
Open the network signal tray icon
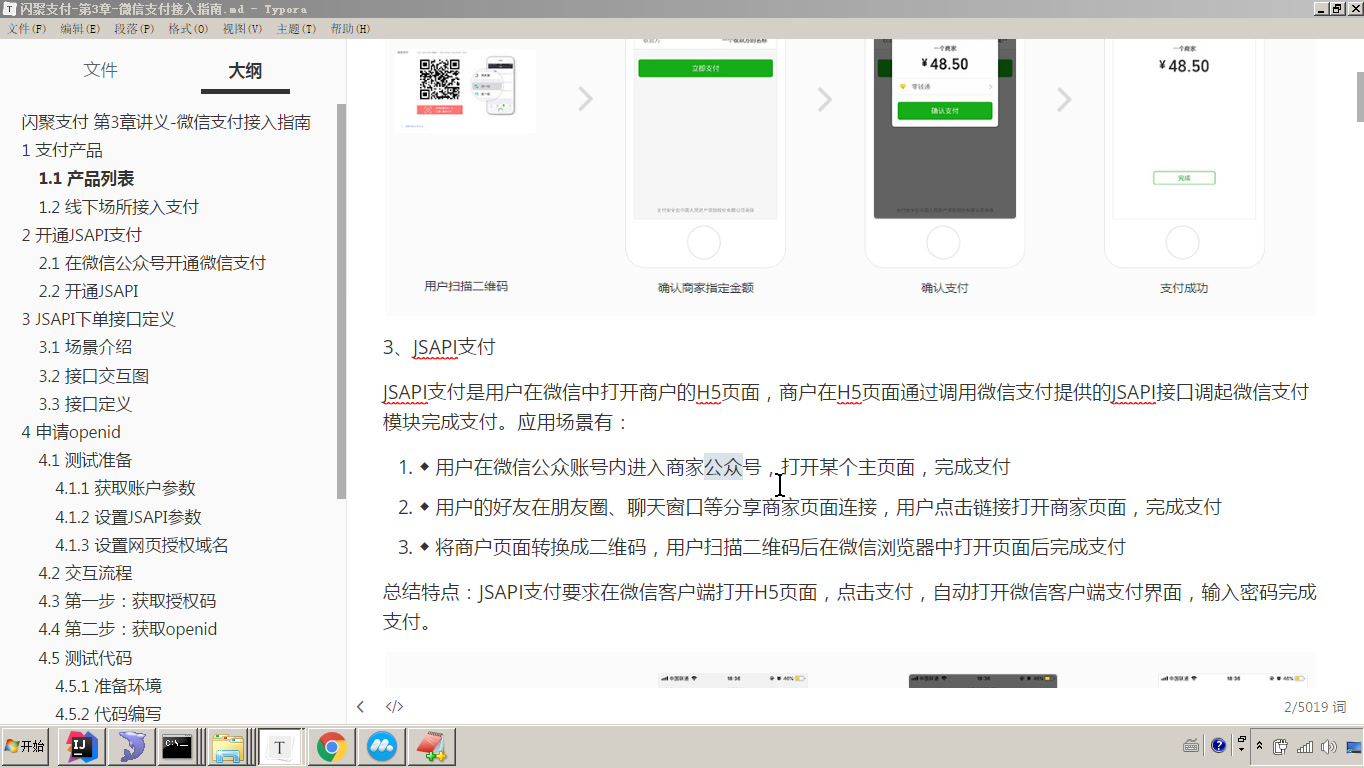(1305, 746)
